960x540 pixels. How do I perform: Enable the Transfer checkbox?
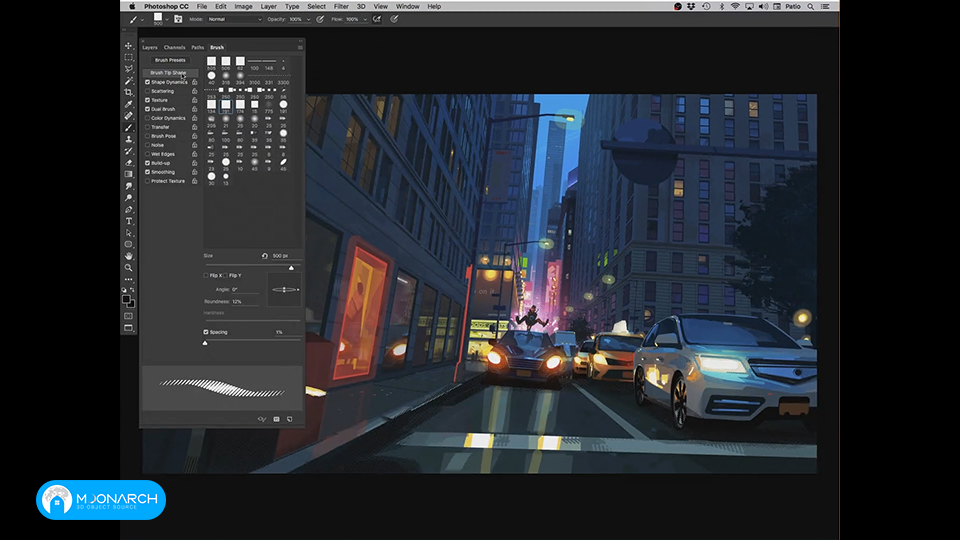pyautogui.click(x=148, y=127)
